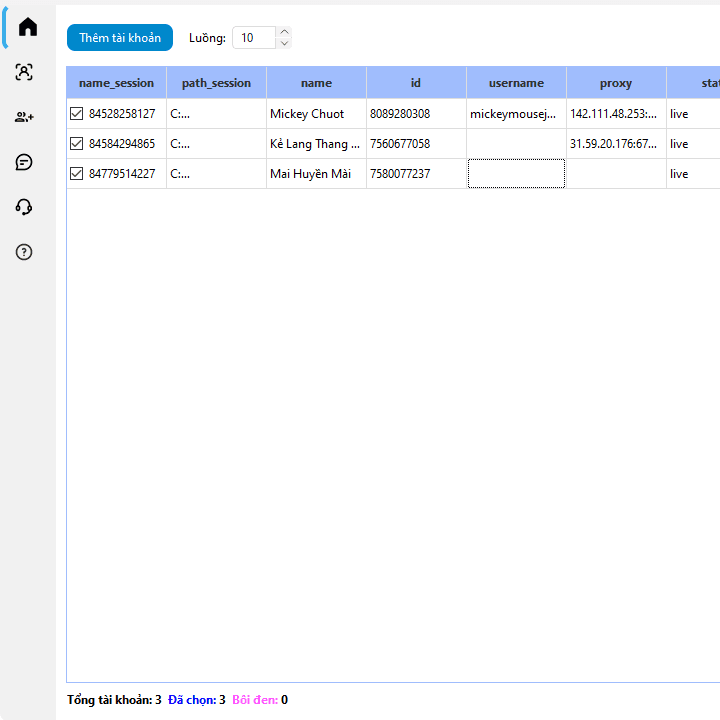The height and width of the screenshot is (720, 720).
Task: Sort by the username column header
Action: click(516, 83)
